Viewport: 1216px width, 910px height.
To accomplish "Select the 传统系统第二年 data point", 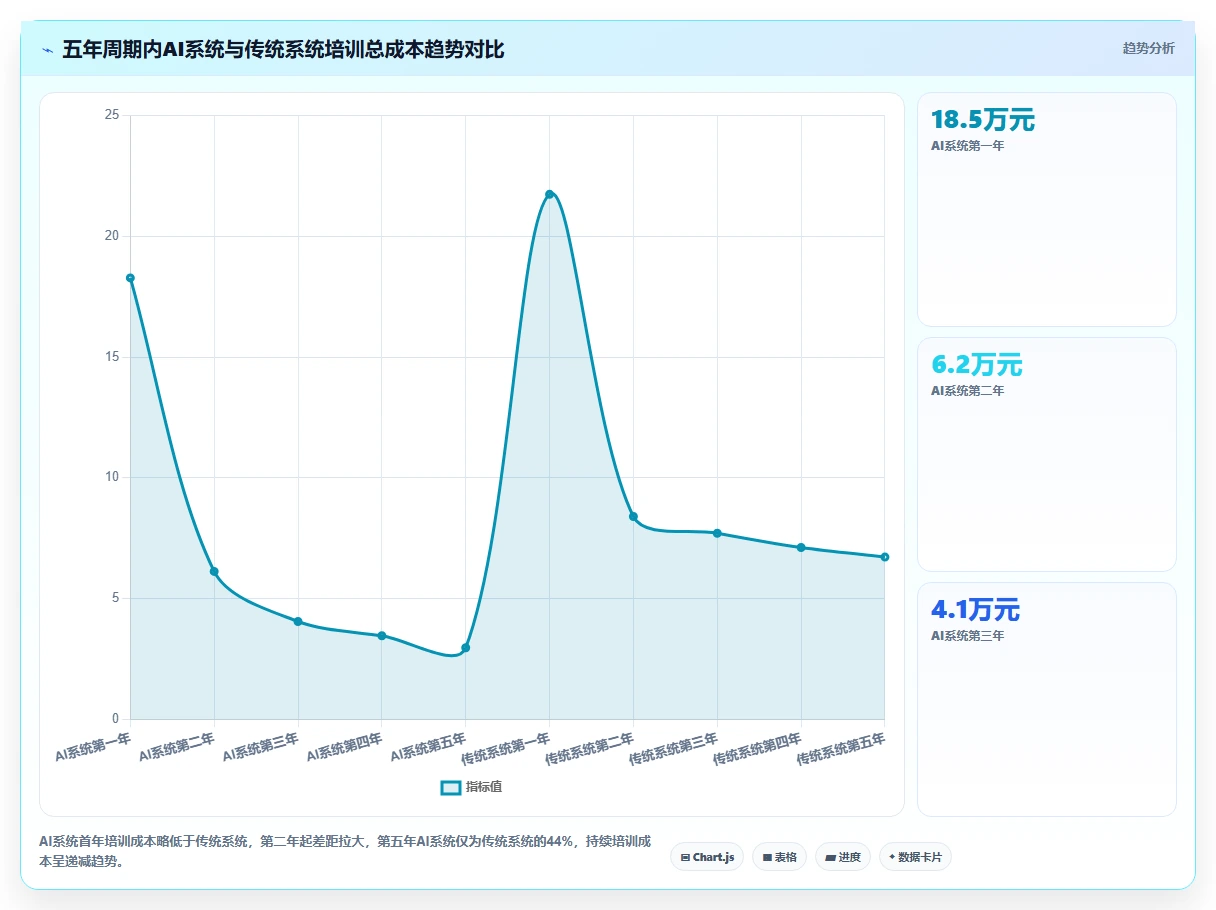I will coord(633,516).
